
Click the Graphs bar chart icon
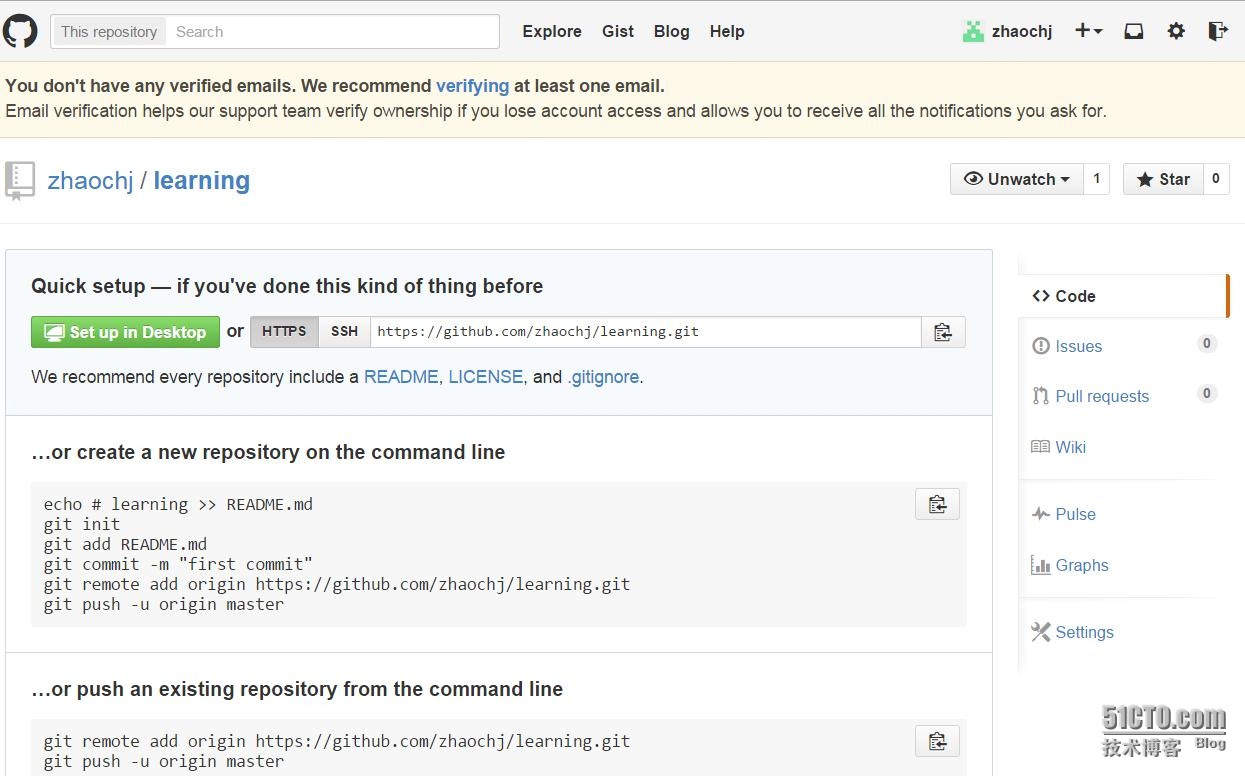coord(1041,565)
